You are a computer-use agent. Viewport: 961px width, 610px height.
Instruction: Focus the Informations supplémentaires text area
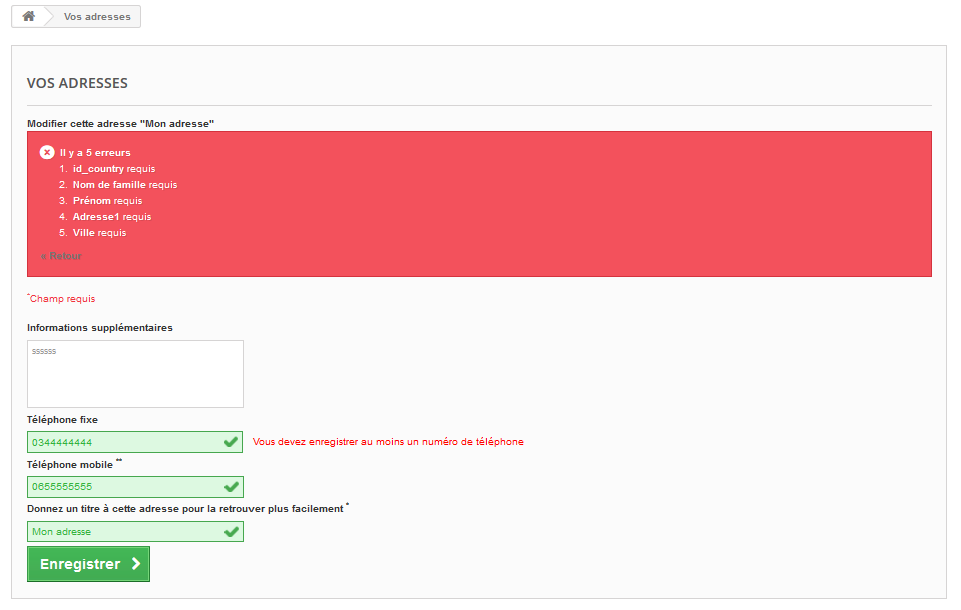[x=135, y=374]
